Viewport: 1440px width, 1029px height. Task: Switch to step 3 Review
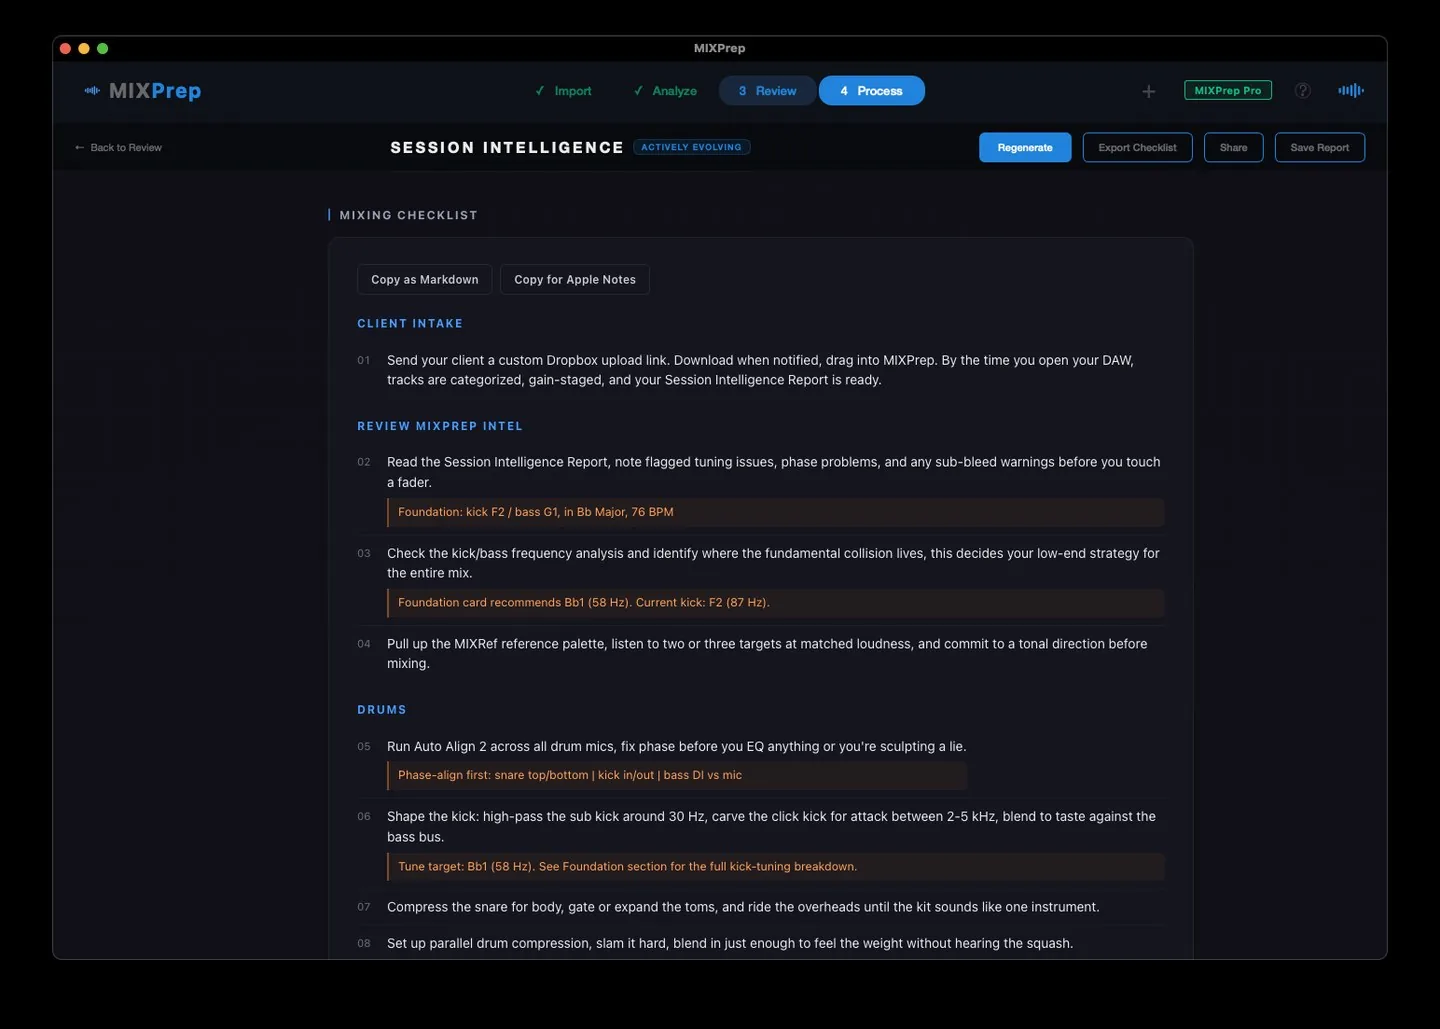point(767,91)
